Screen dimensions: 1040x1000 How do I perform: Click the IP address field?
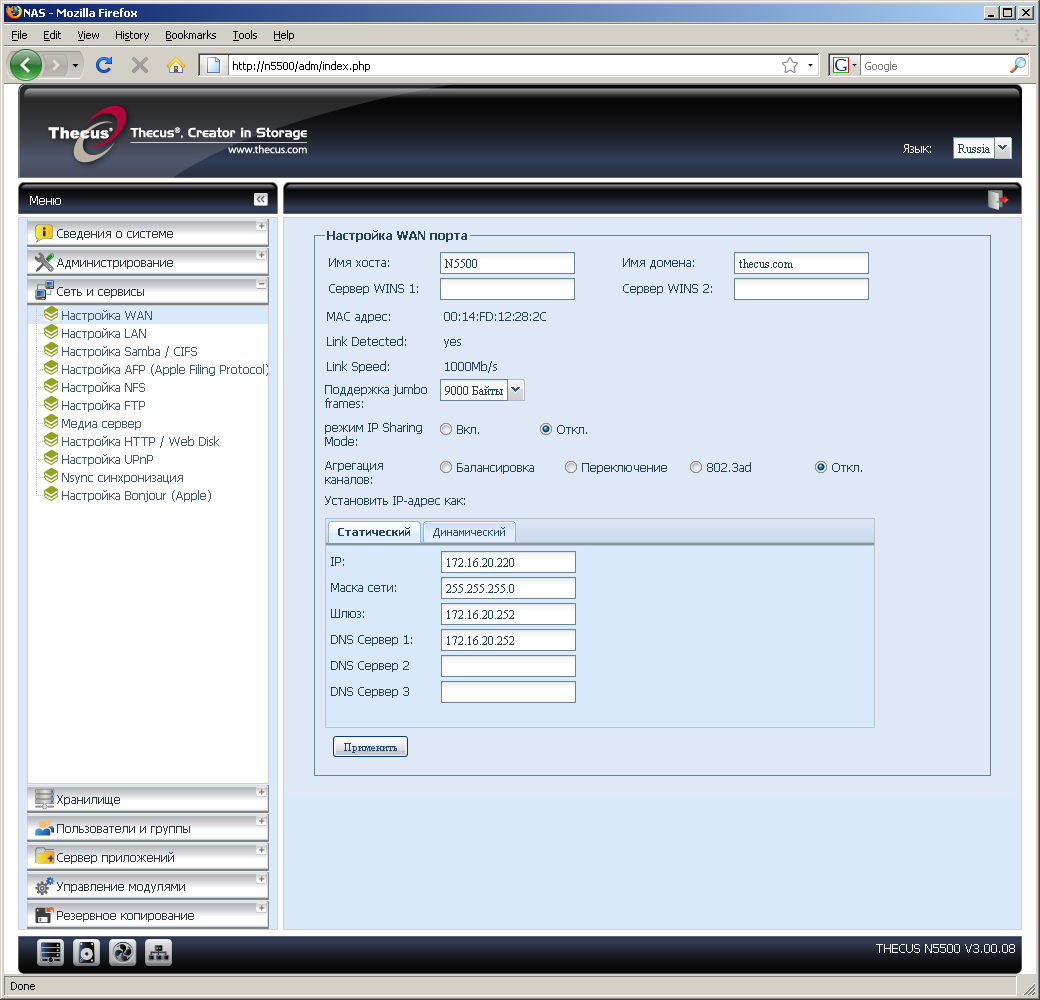508,562
